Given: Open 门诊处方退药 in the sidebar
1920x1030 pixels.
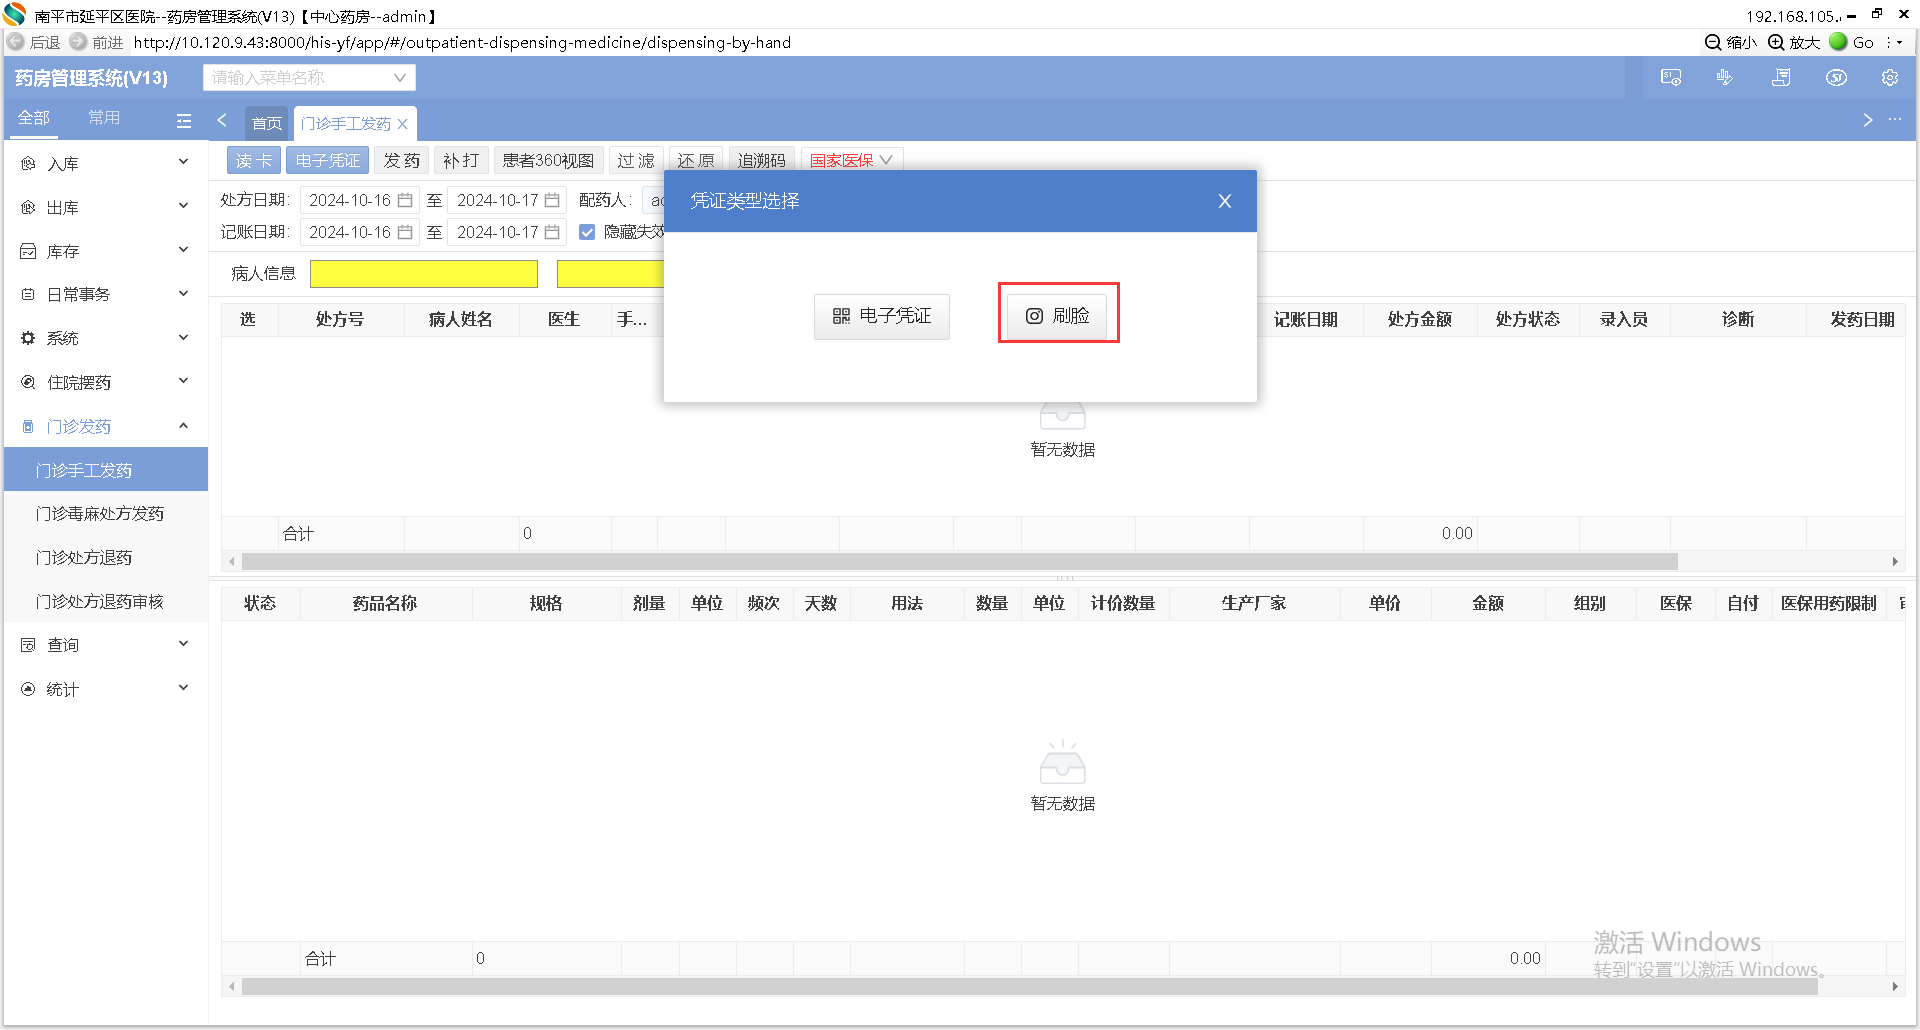Looking at the screenshot, I should [x=106, y=558].
